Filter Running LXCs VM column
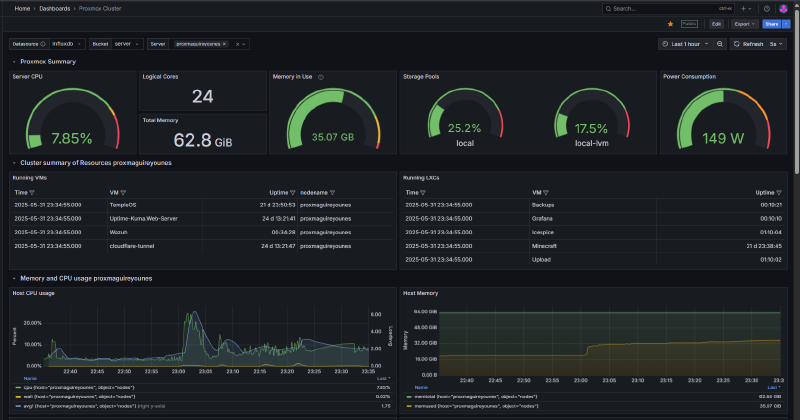The image size is (800, 420). [x=546, y=193]
